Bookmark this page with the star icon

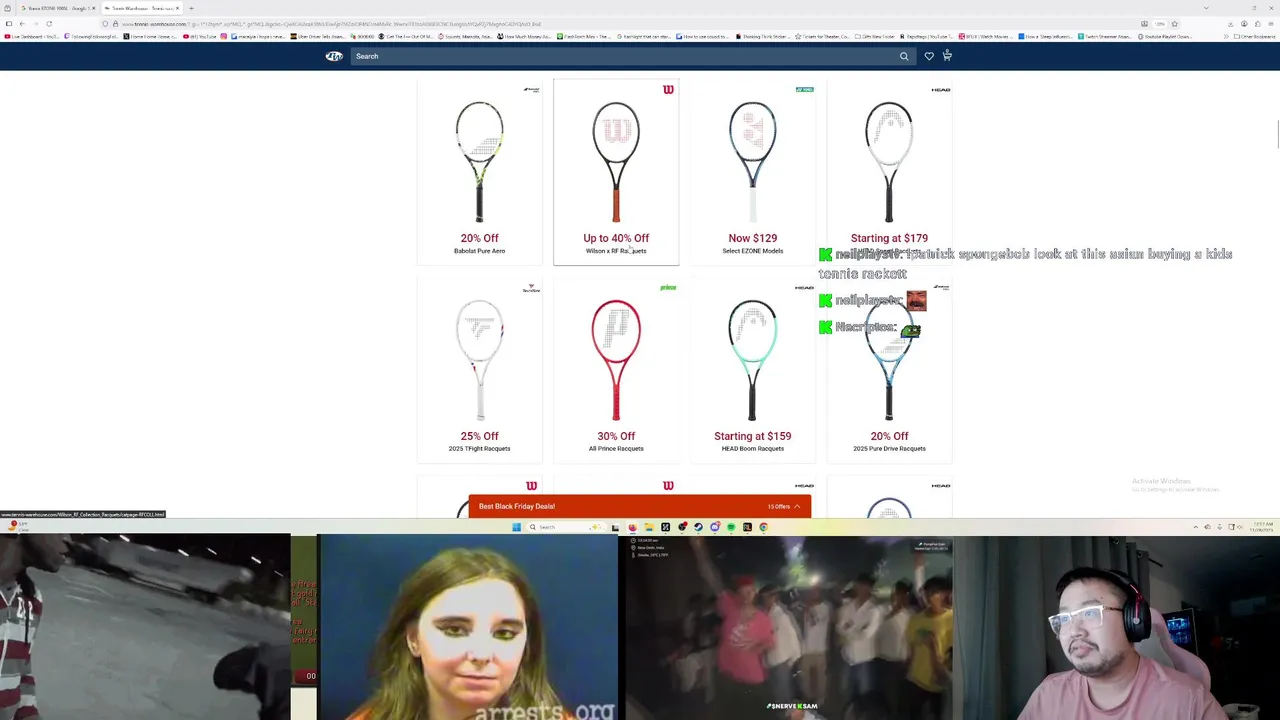pos(1175,23)
